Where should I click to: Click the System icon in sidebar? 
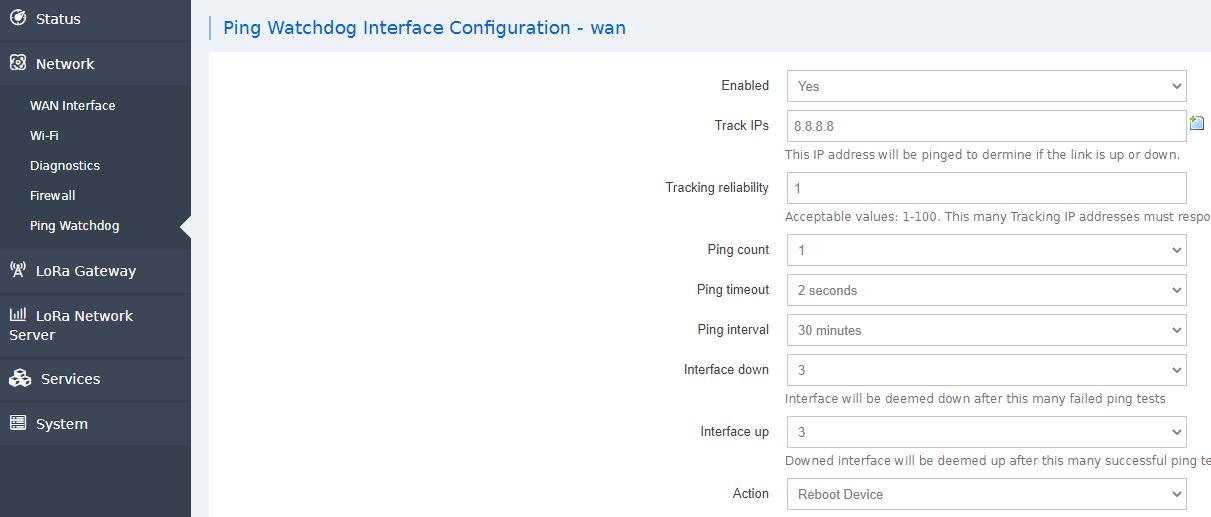click(17, 423)
